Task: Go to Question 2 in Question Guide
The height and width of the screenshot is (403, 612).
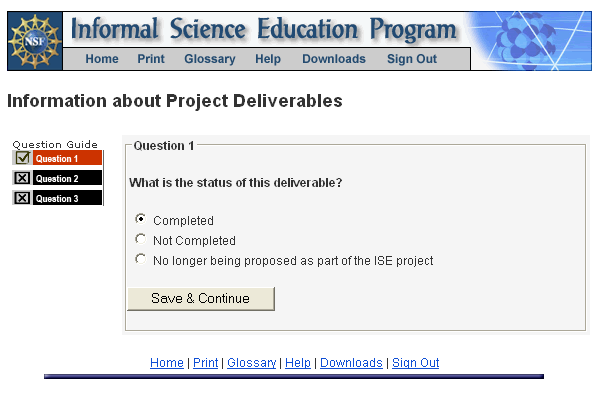Action: 67,178
